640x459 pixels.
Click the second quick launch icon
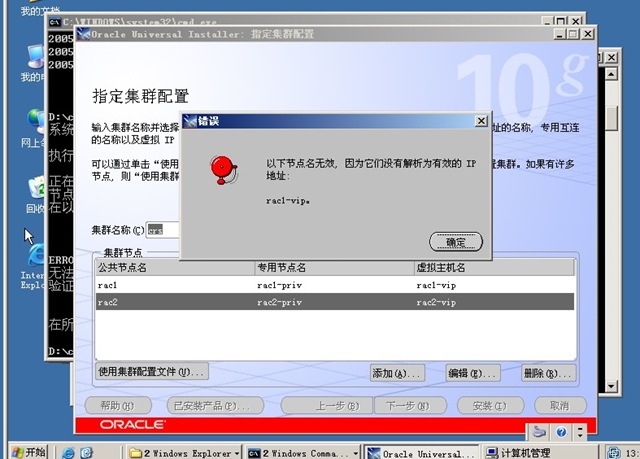[87, 452]
